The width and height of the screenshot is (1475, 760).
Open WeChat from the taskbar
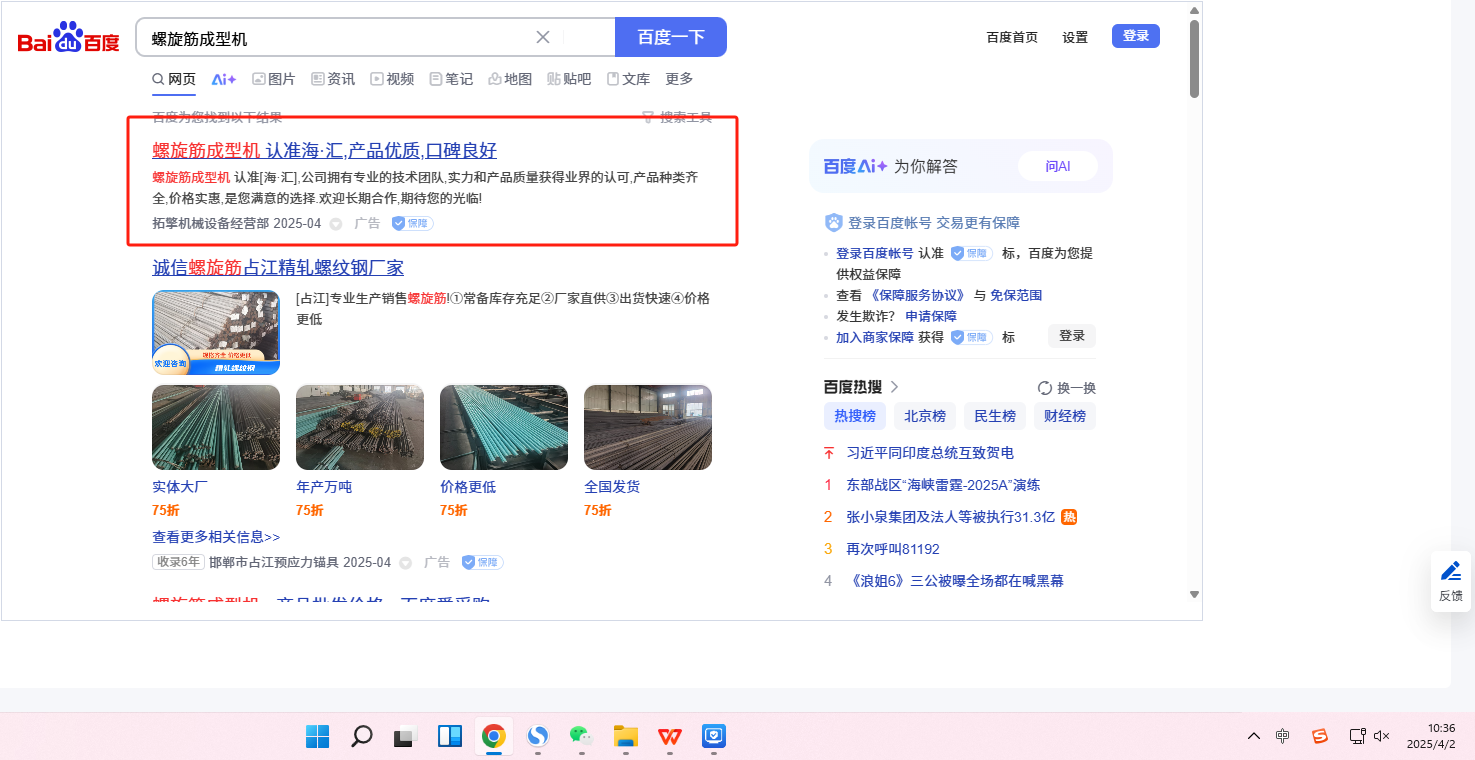(581, 737)
